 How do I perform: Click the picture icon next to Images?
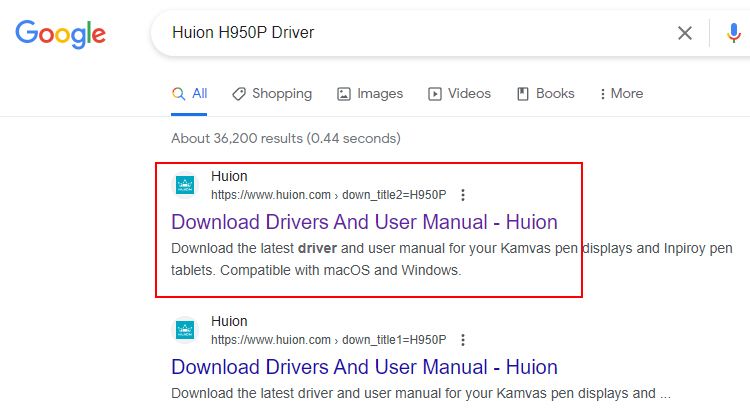[x=343, y=94]
